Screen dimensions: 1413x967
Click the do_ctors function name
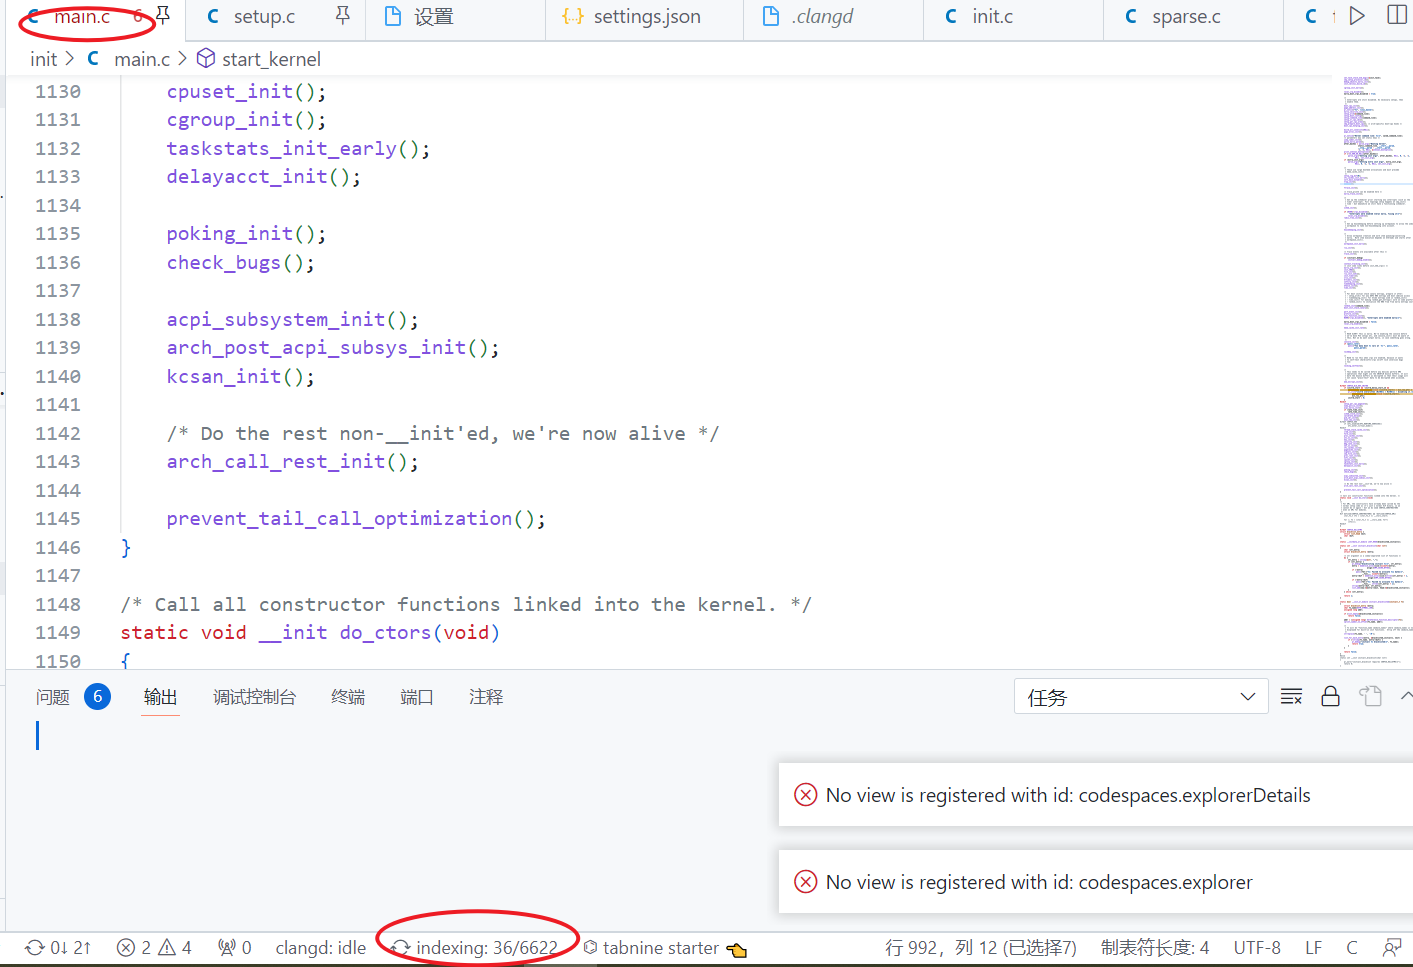(385, 632)
